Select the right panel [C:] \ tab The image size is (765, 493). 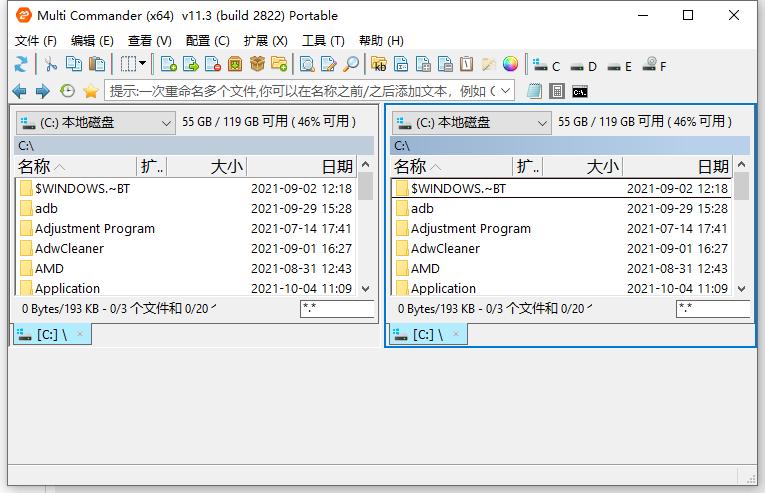[x=428, y=334]
